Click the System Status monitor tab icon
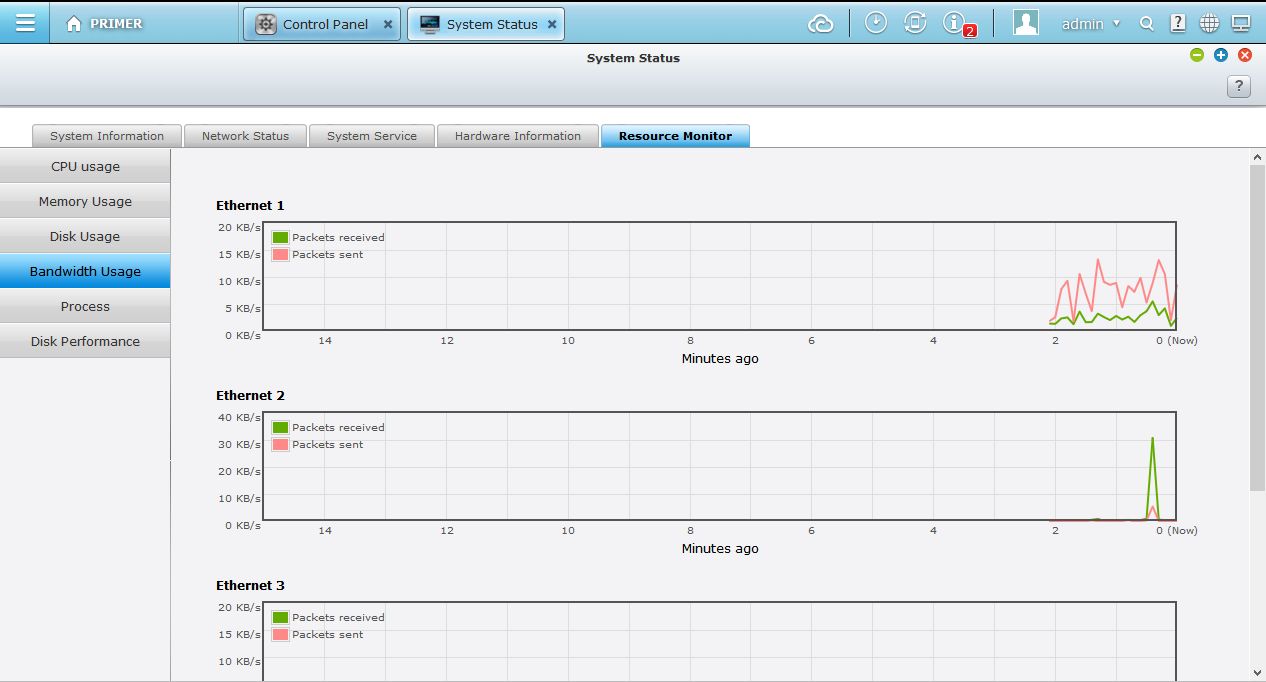This screenshot has height=682, width=1266. click(x=430, y=25)
